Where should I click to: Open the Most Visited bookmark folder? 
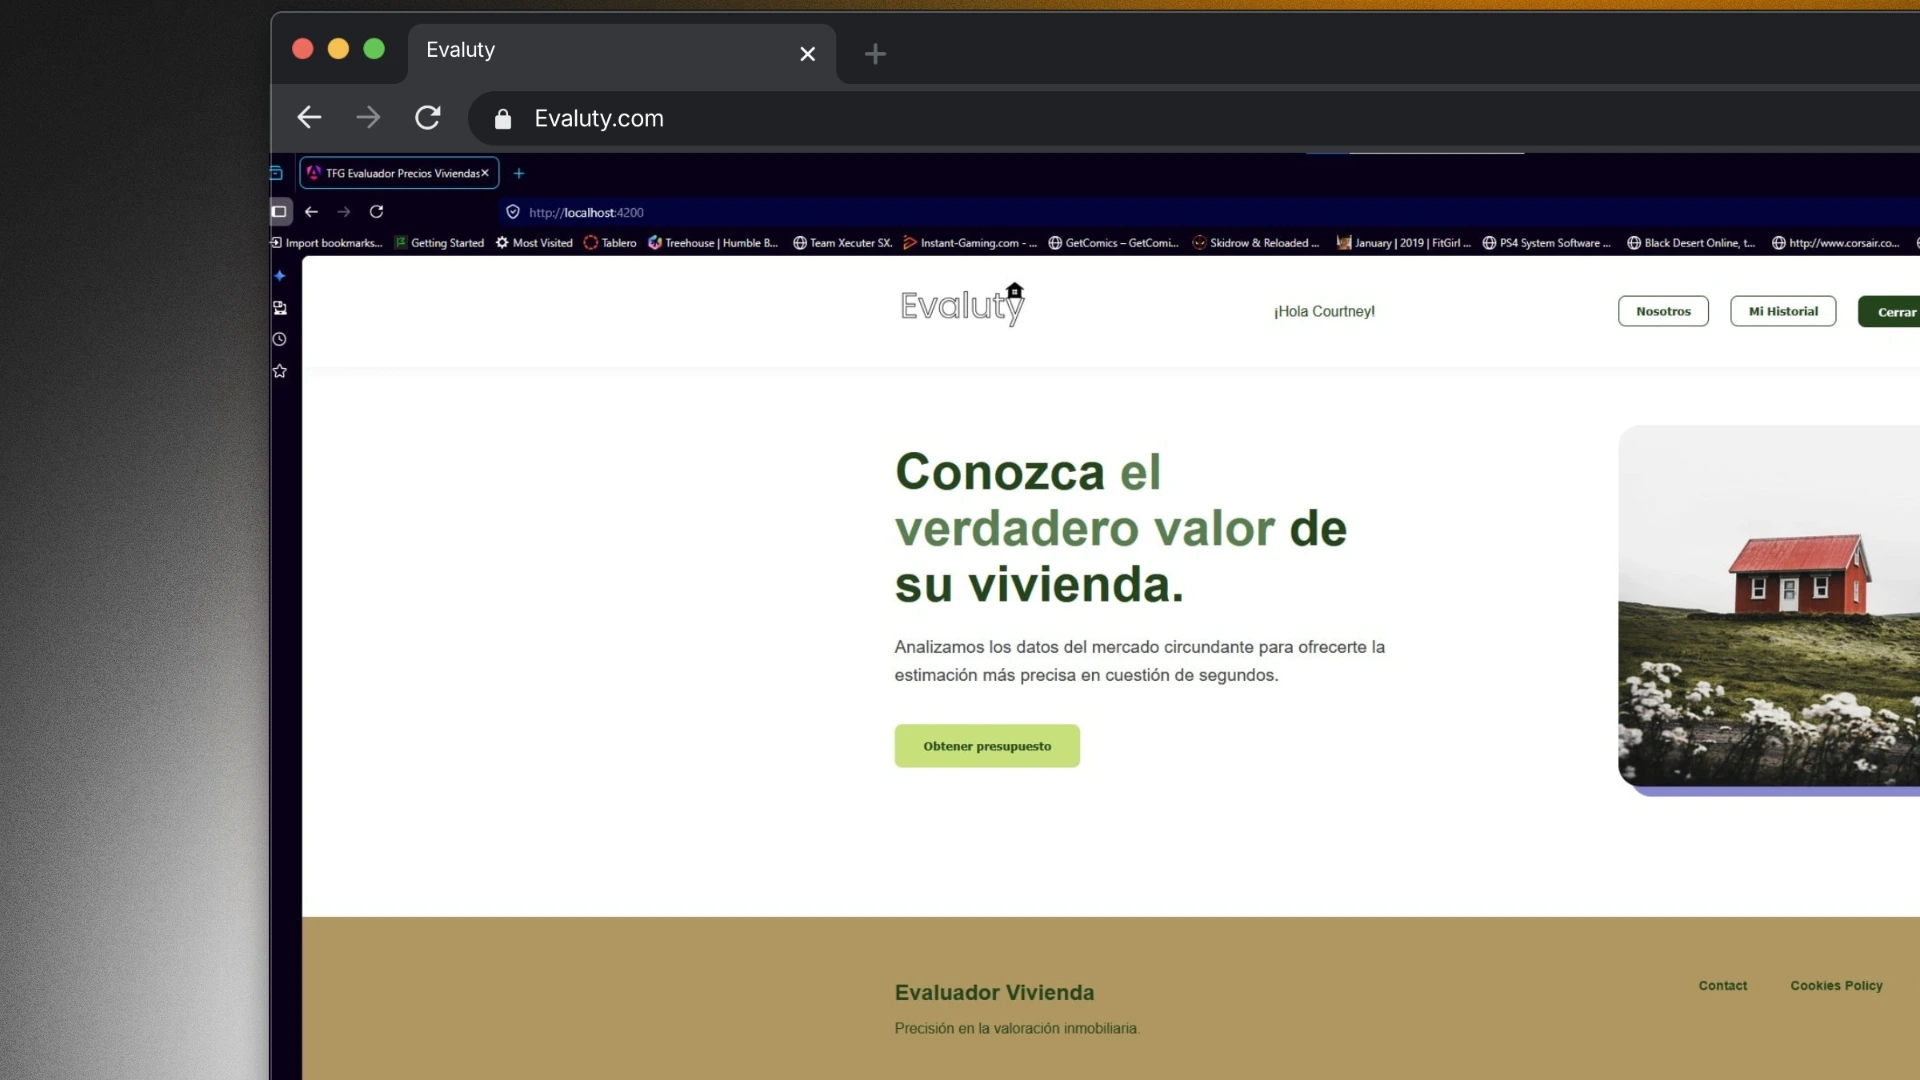[x=534, y=243]
